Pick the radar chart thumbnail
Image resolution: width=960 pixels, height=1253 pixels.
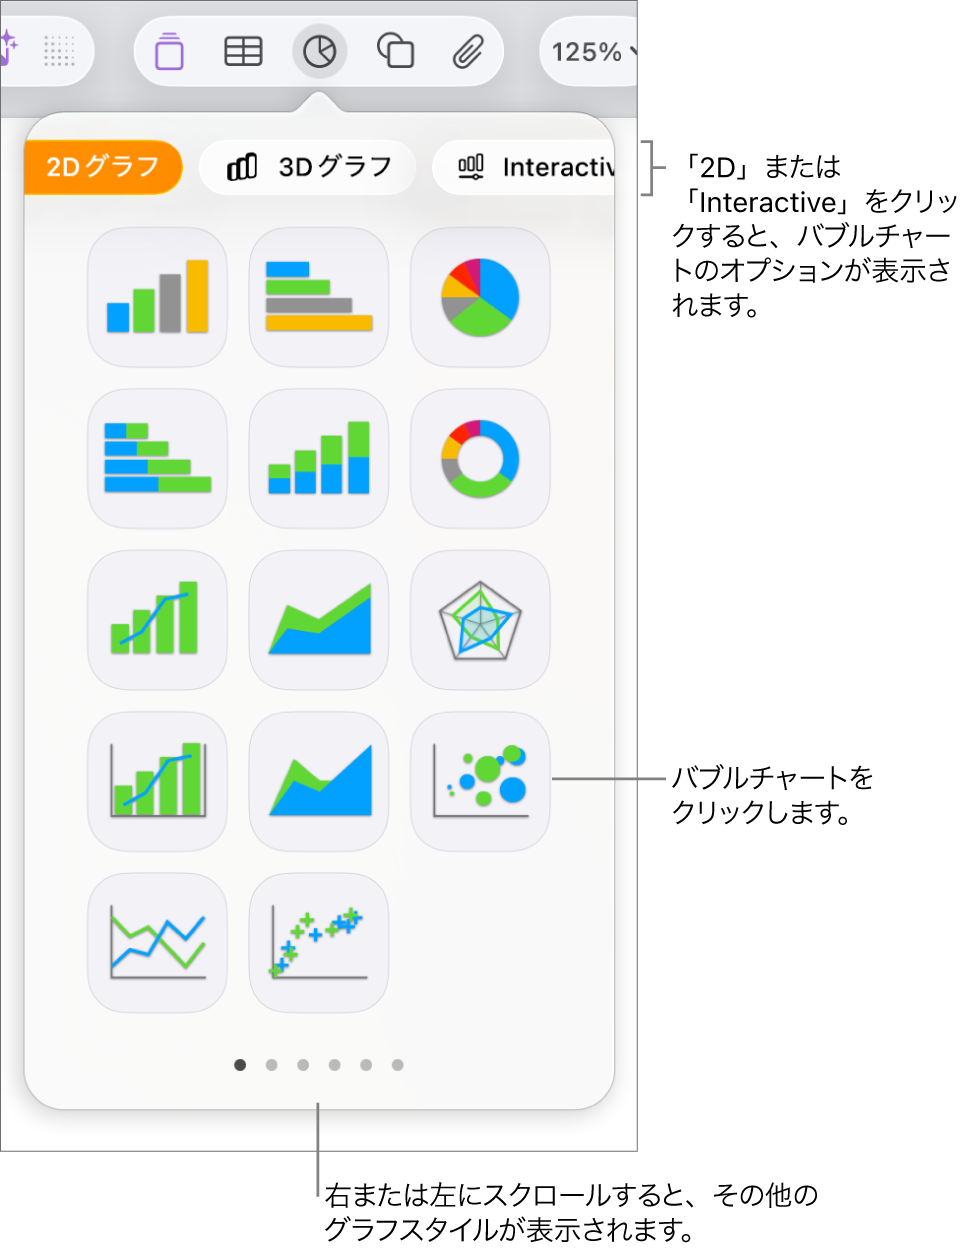coord(480,620)
